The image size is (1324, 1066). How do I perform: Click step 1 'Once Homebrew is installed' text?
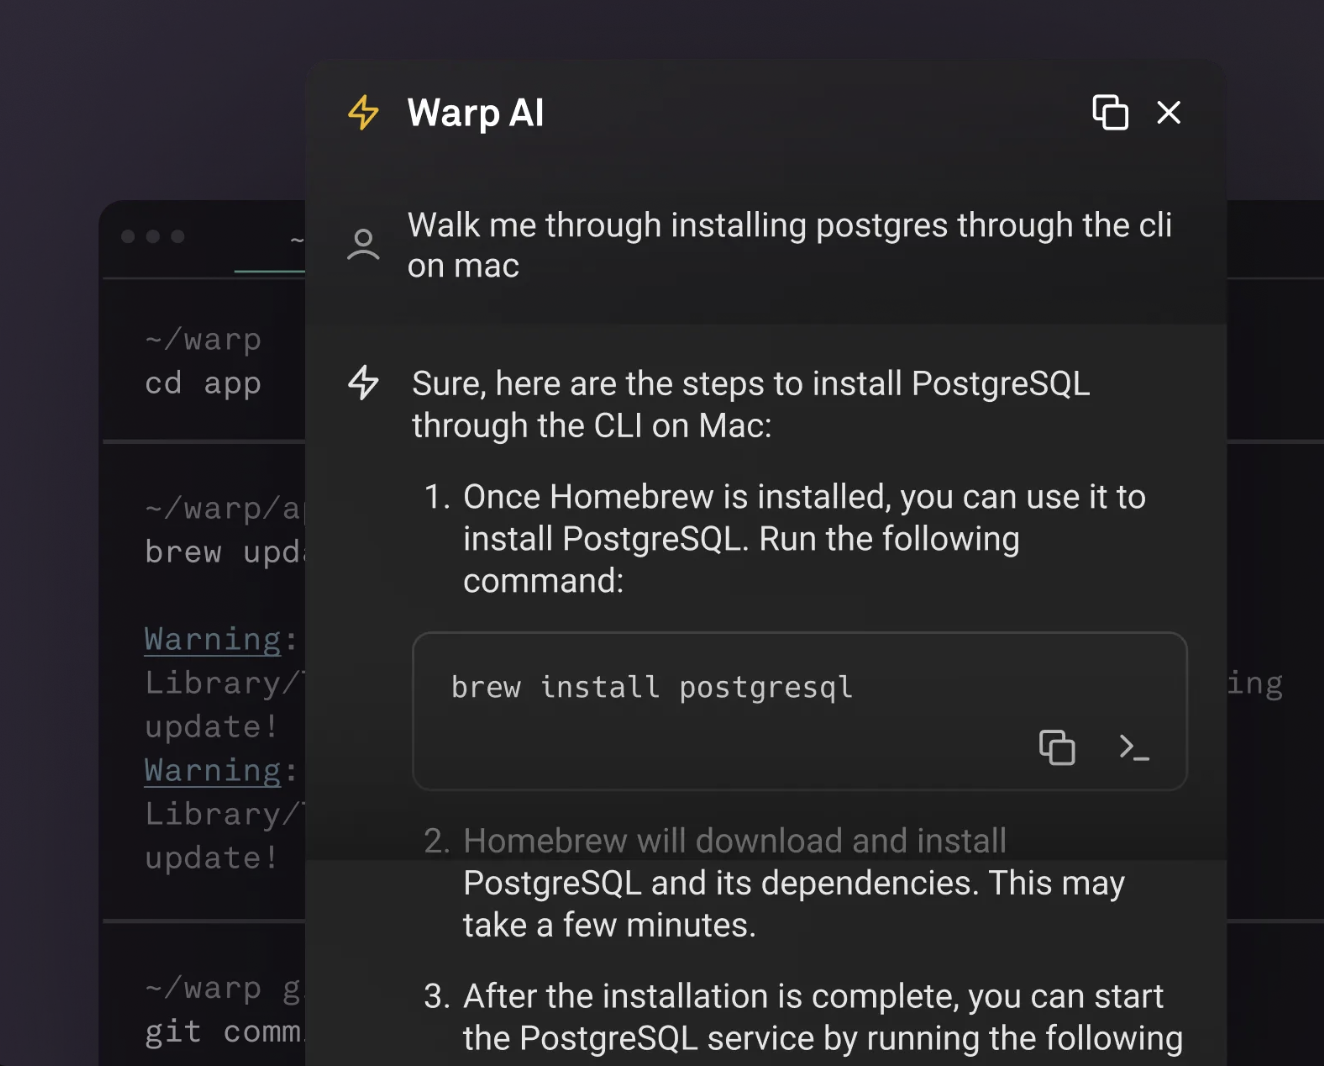[x=804, y=538]
